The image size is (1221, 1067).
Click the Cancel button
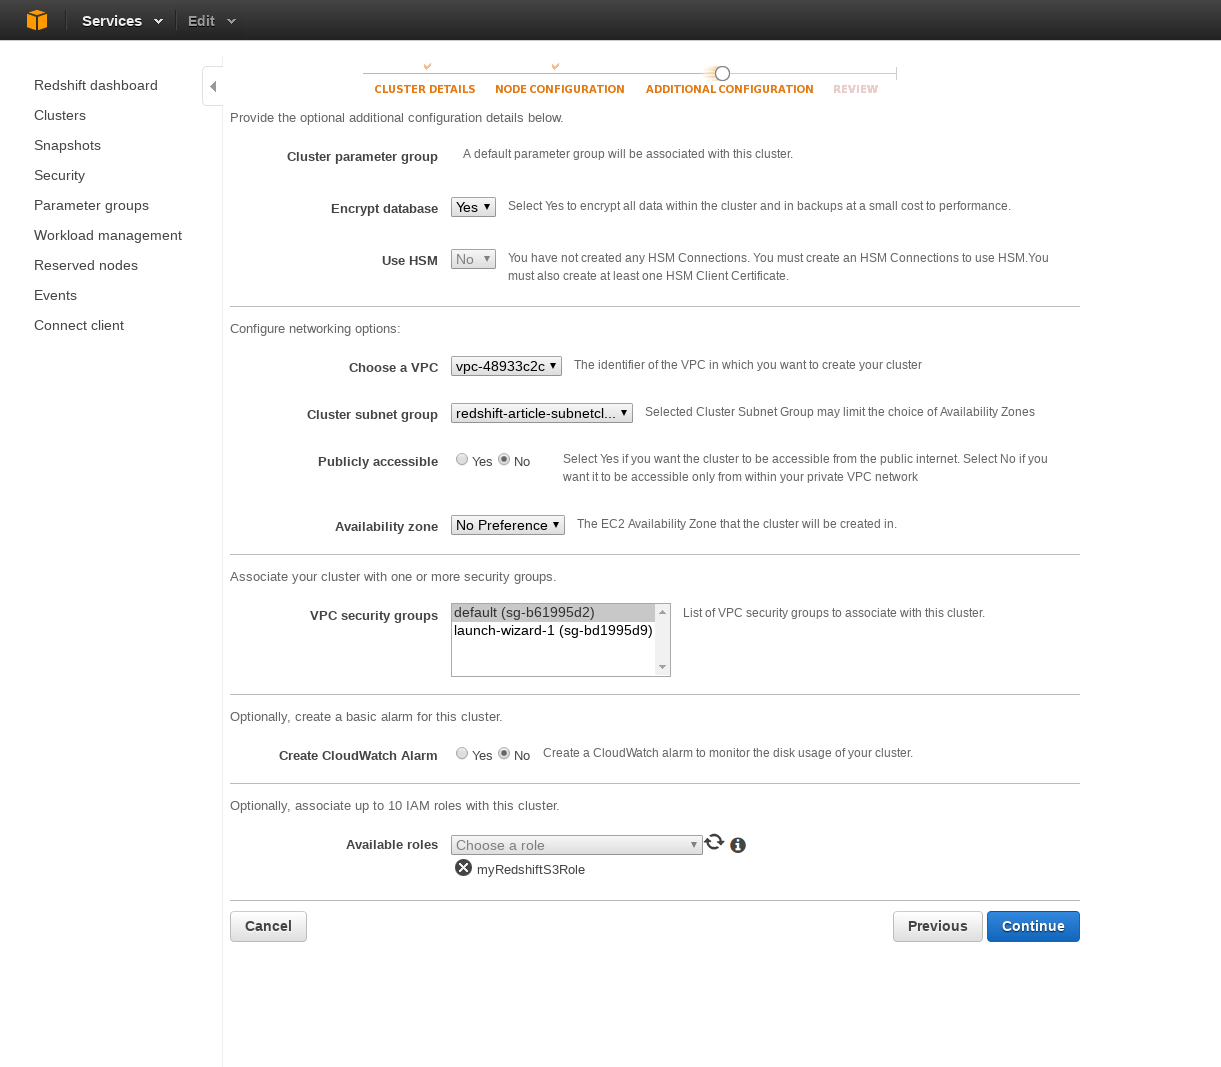point(268,926)
